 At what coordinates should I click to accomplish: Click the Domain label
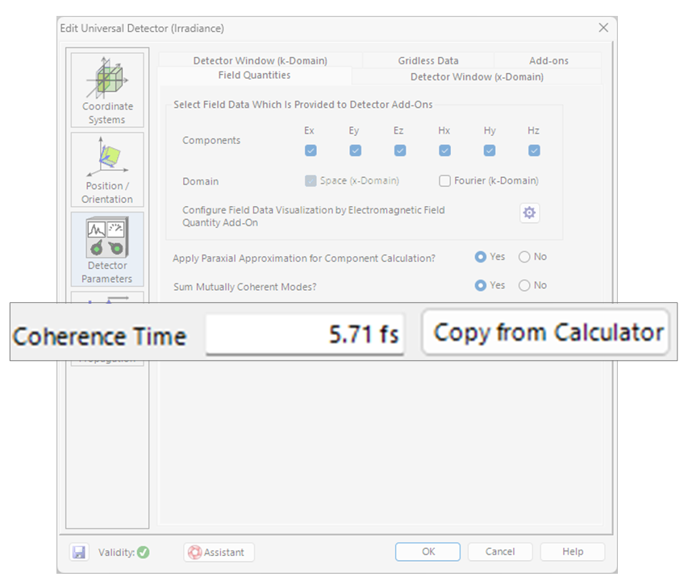click(x=200, y=181)
